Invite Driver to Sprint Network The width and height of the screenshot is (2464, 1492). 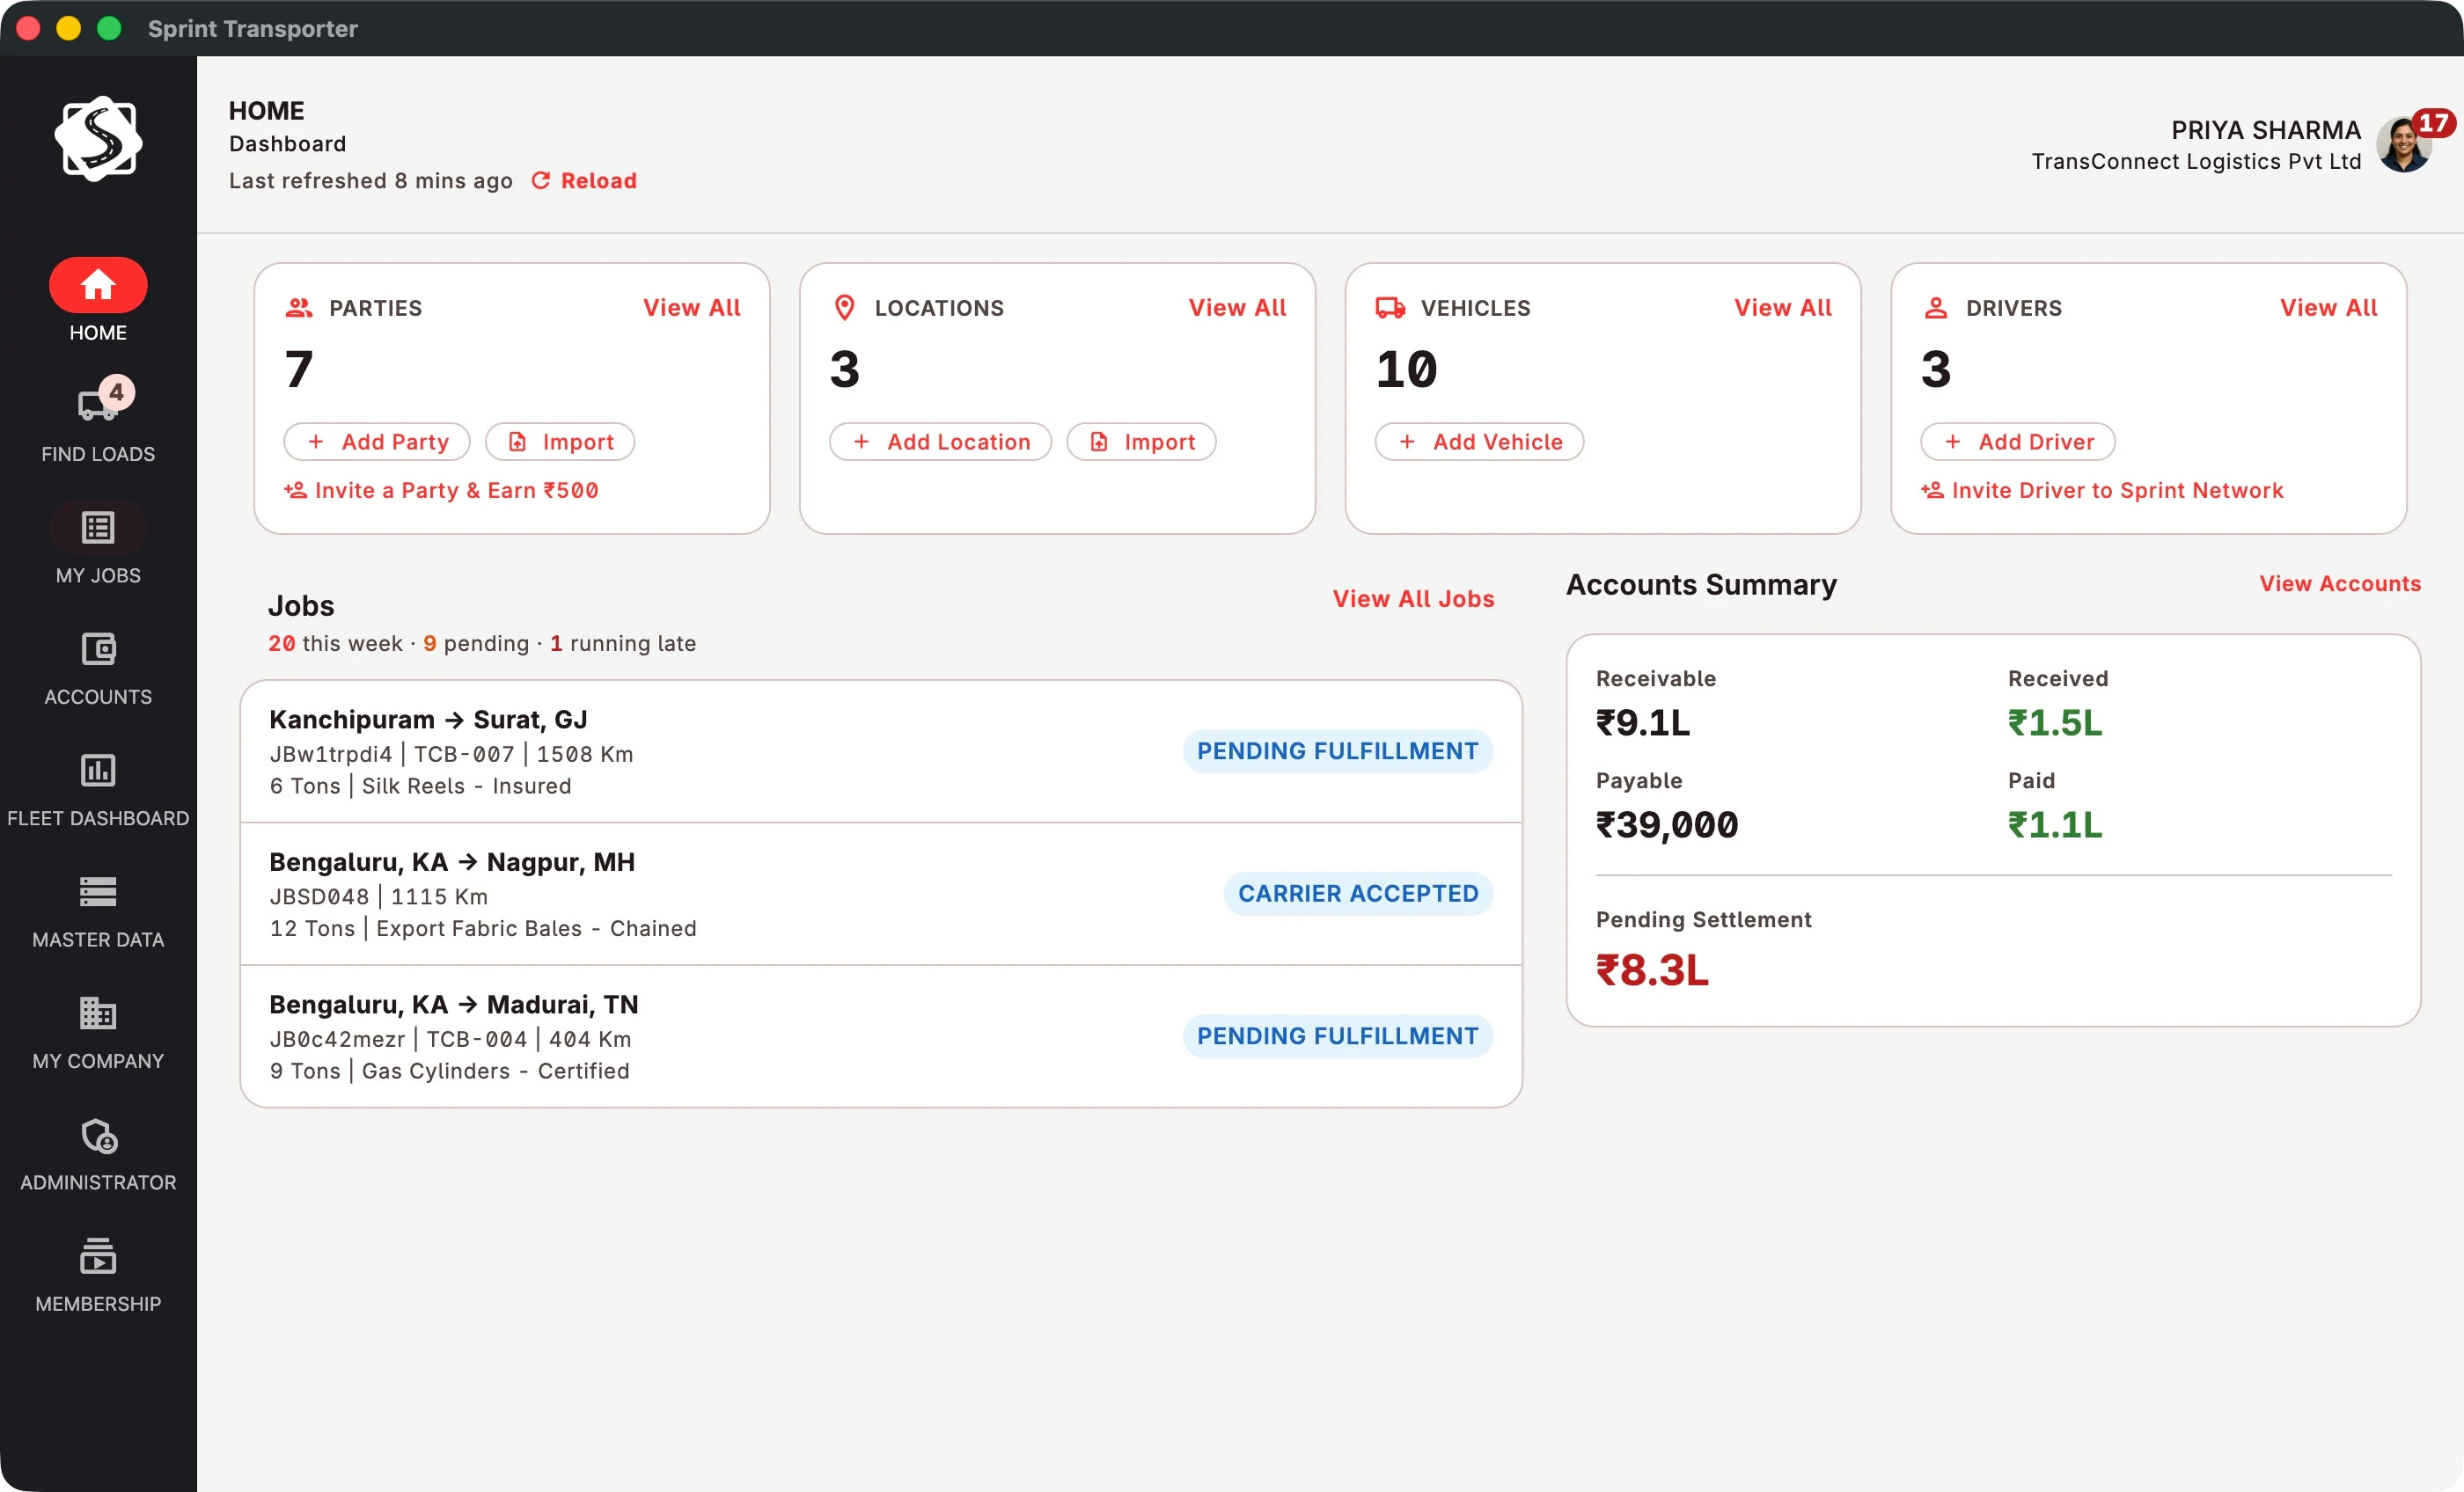[x=2102, y=491]
